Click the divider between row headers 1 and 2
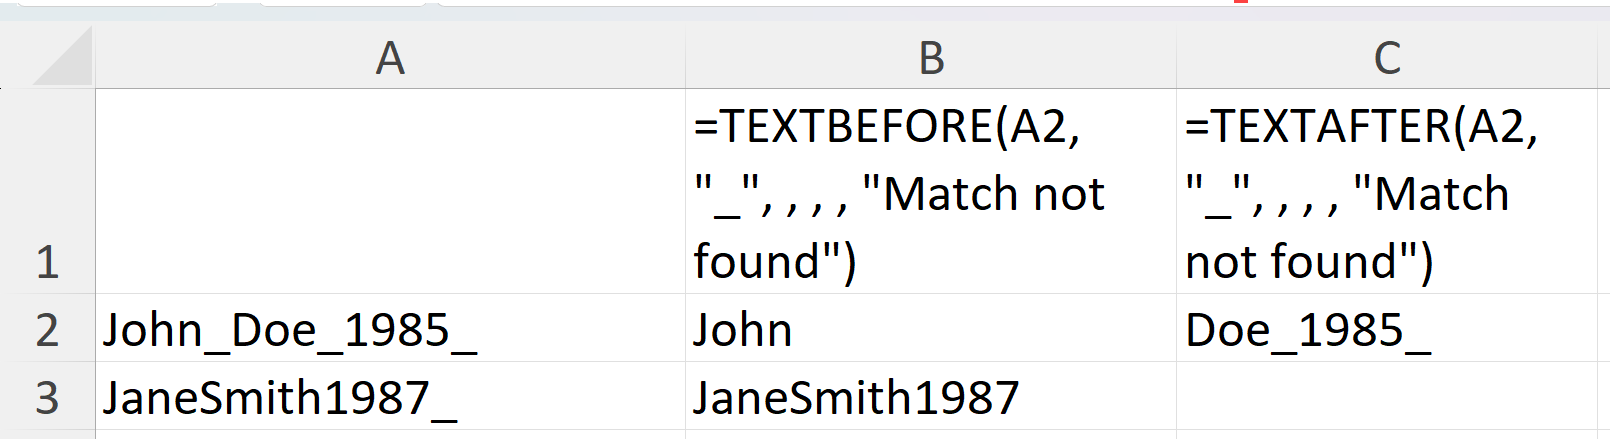The height and width of the screenshot is (439, 1610). [47, 294]
